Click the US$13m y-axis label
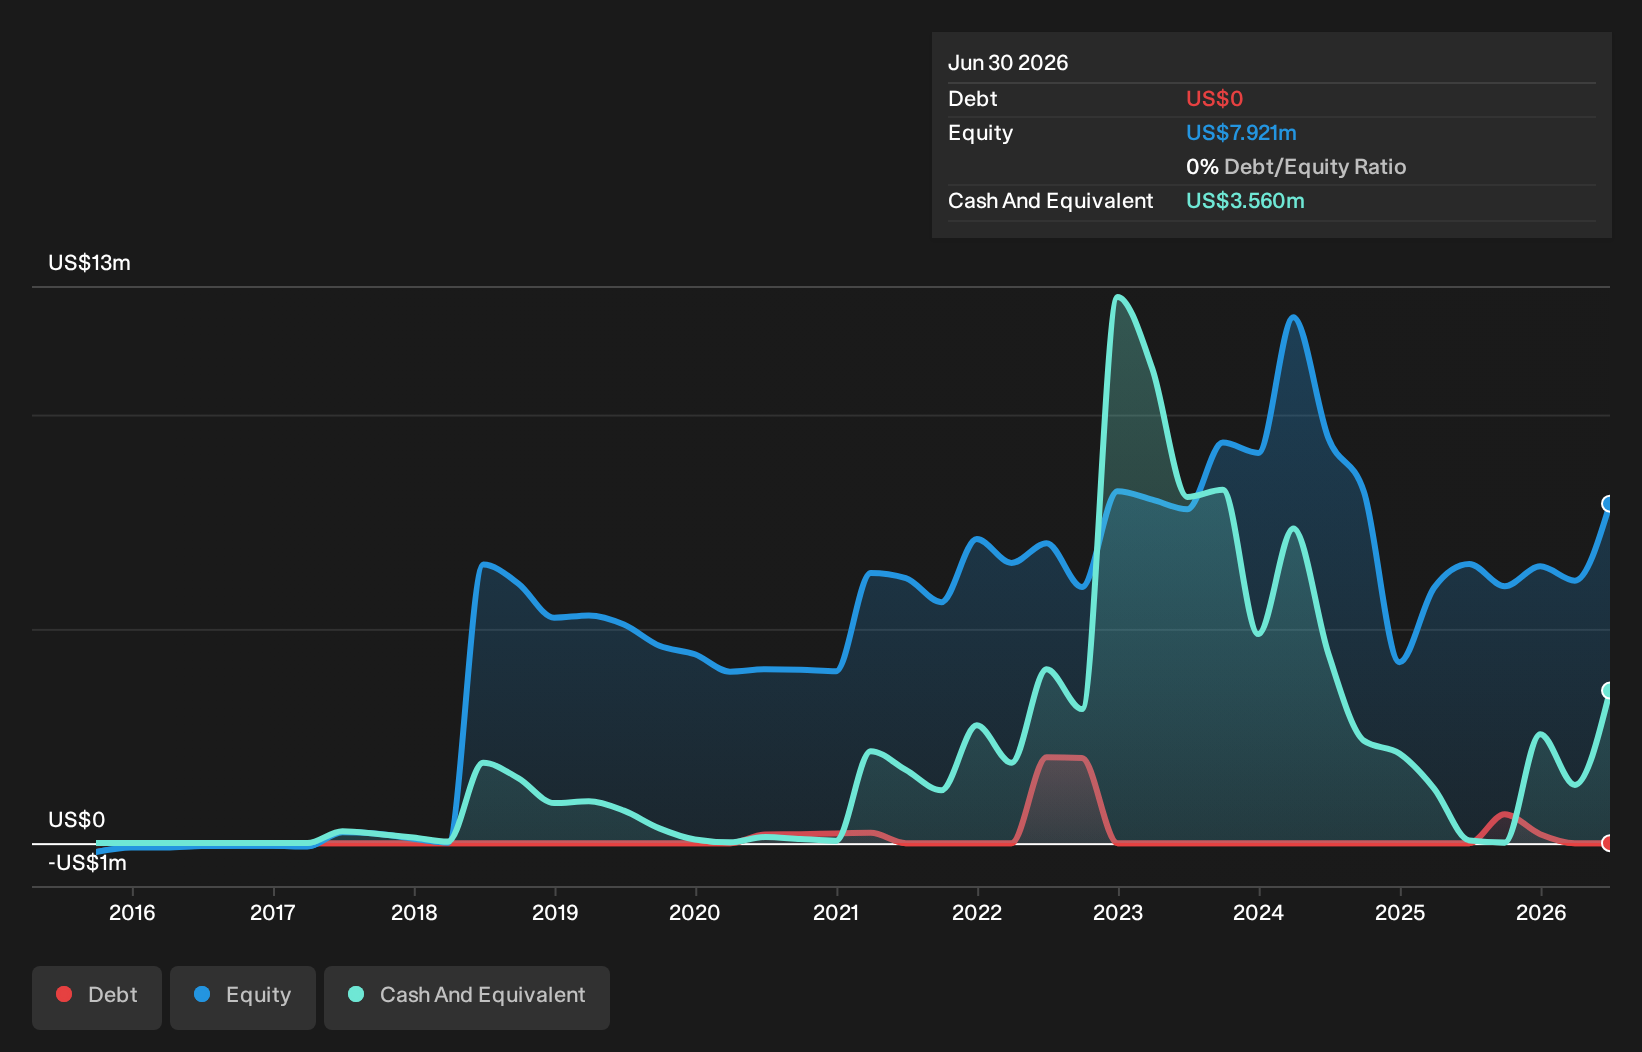Viewport: 1642px width, 1052px height. coord(89,263)
